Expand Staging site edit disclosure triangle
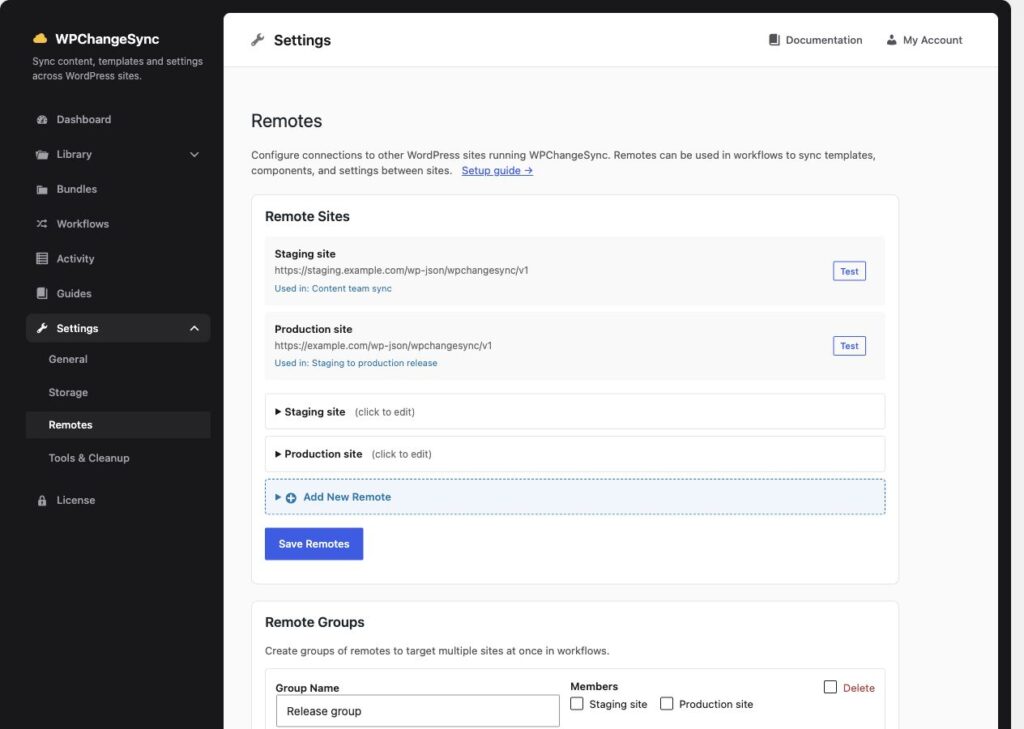The width and height of the screenshot is (1024, 729). [278, 412]
